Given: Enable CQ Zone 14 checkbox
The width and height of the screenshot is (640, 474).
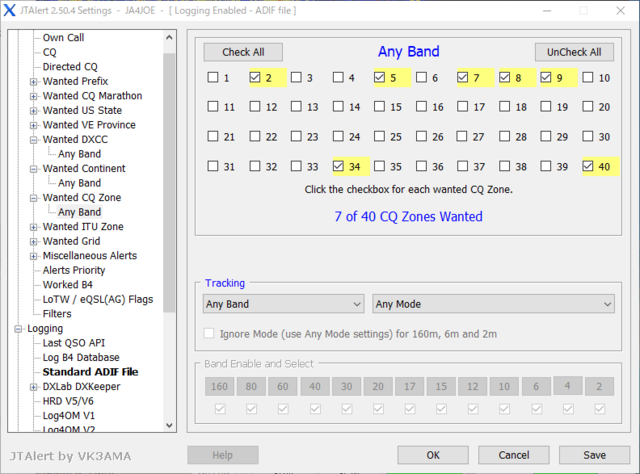Looking at the screenshot, I should pyautogui.click(x=338, y=107).
